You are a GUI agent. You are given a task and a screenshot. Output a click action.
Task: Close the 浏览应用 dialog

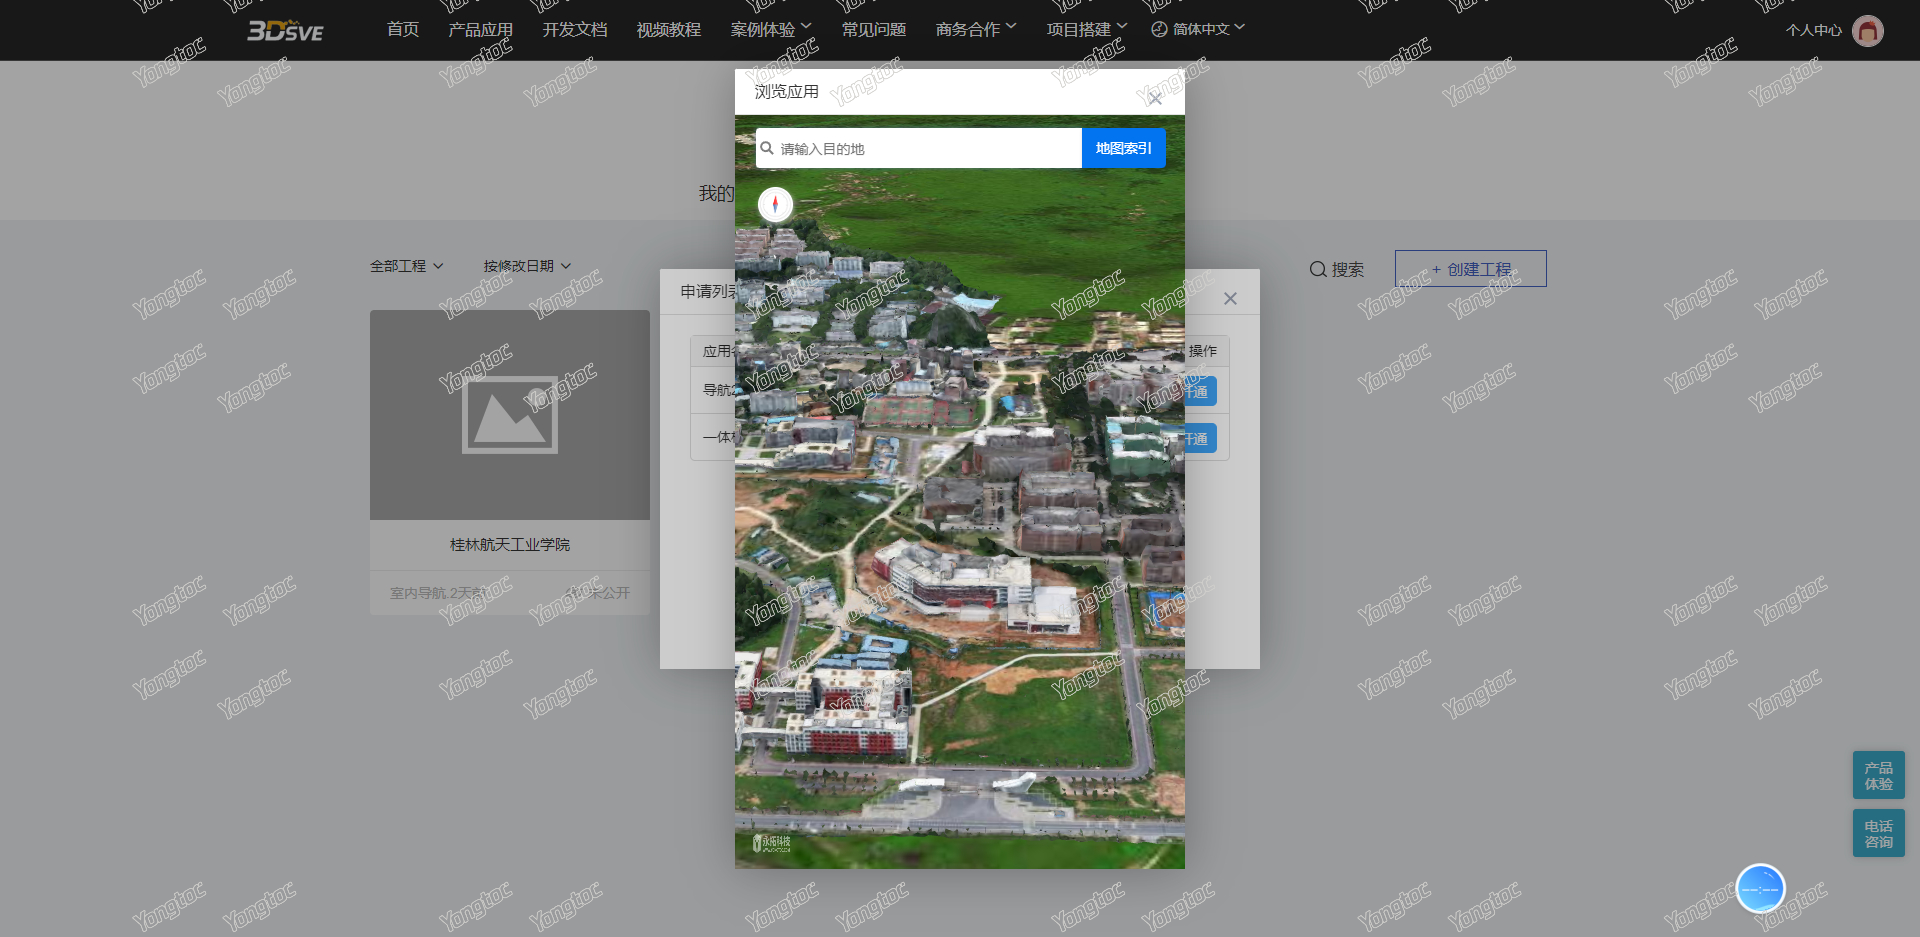[x=1155, y=98]
